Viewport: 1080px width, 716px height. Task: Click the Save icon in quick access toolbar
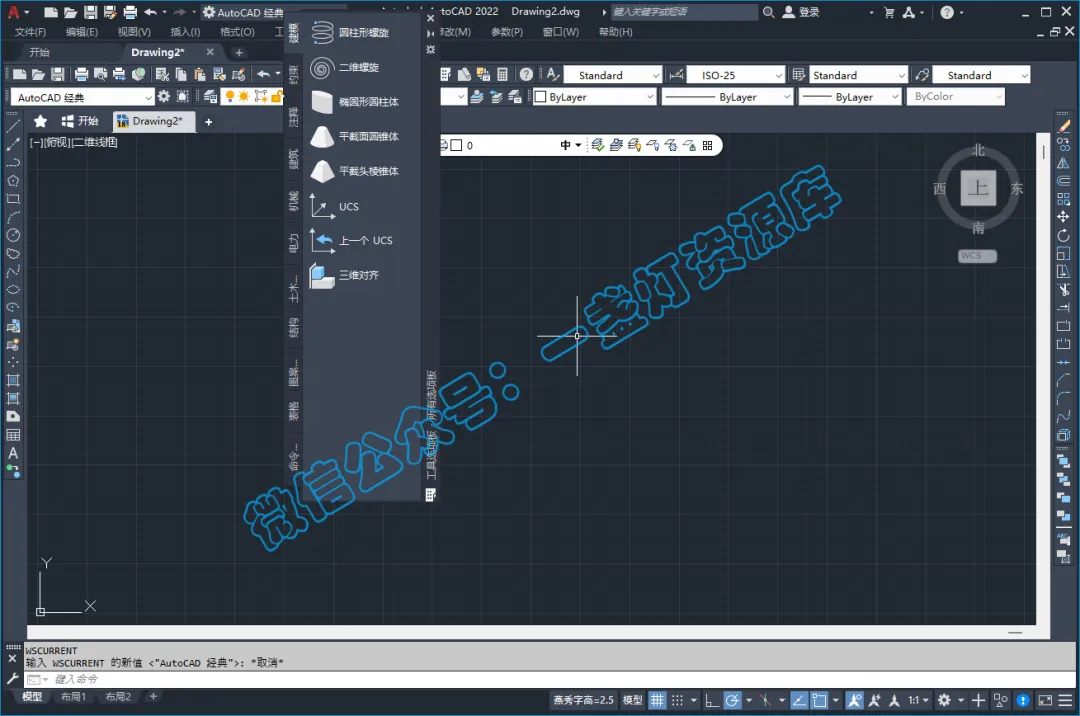point(90,12)
